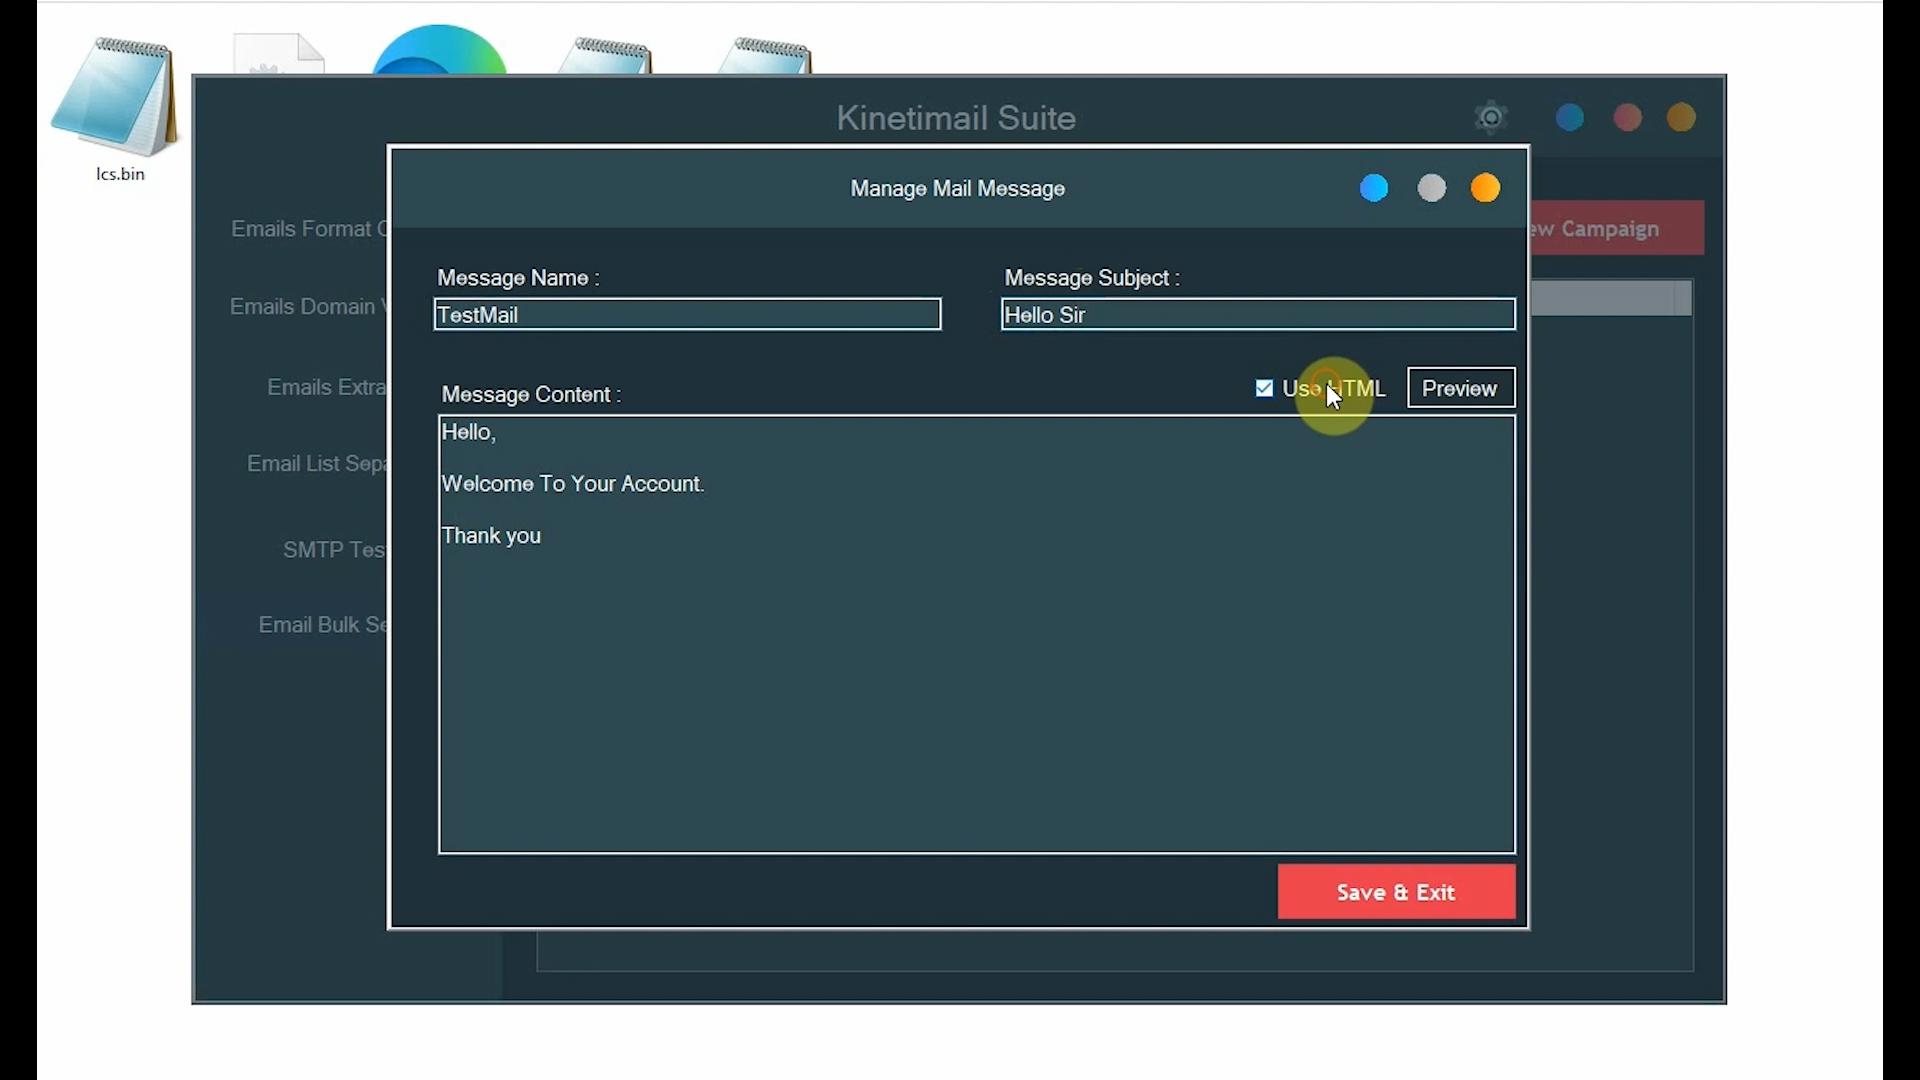Image resolution: width=1920 pixels, height=1080 pixels.
Task: Click the gray circle in dialog header
Action: point(1431,188)
